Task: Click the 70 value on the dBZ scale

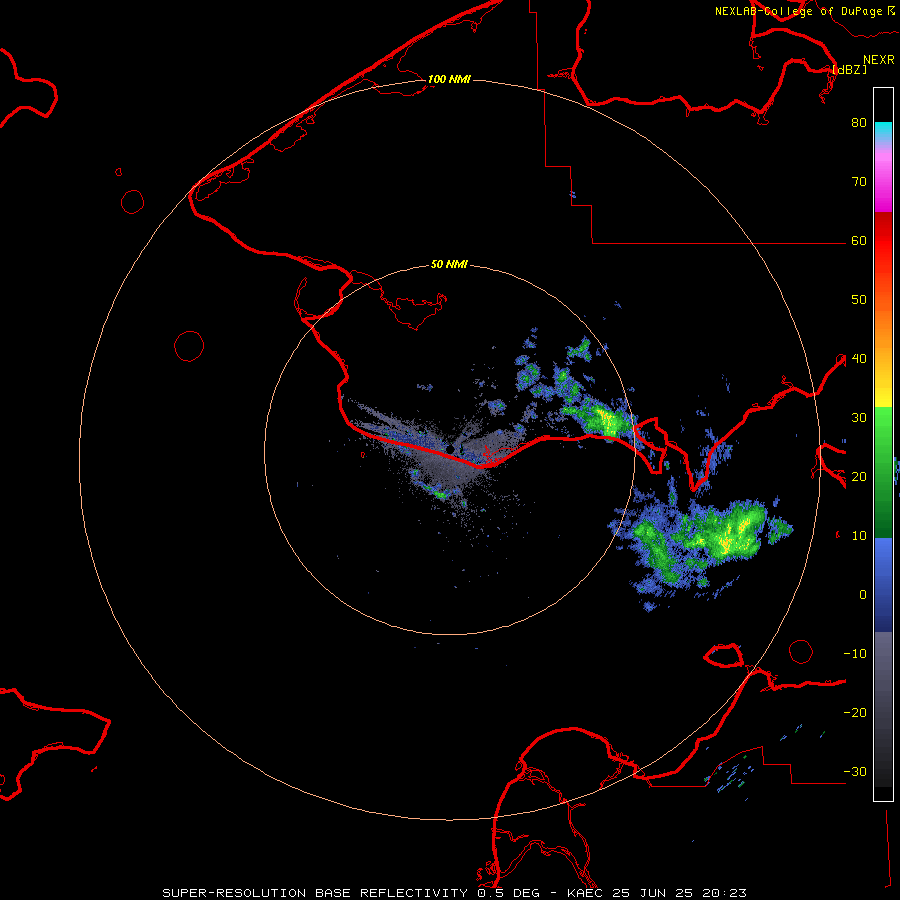Action: (859, 181)
